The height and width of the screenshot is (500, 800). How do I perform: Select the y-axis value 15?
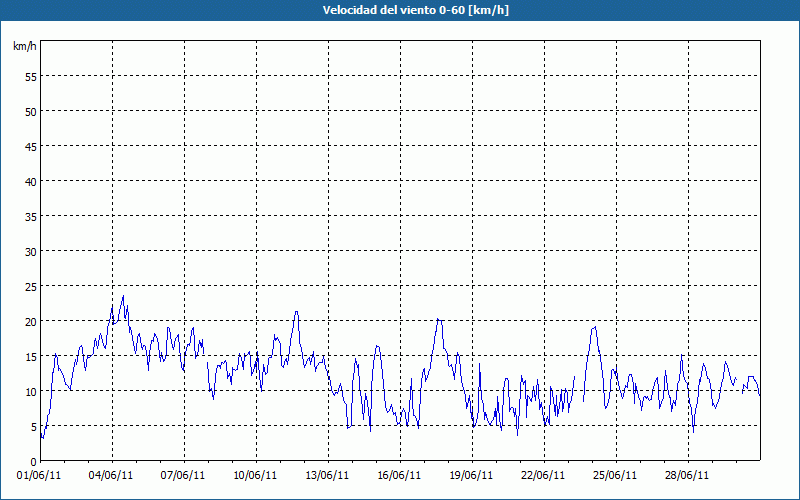click(x=31, y=356)
